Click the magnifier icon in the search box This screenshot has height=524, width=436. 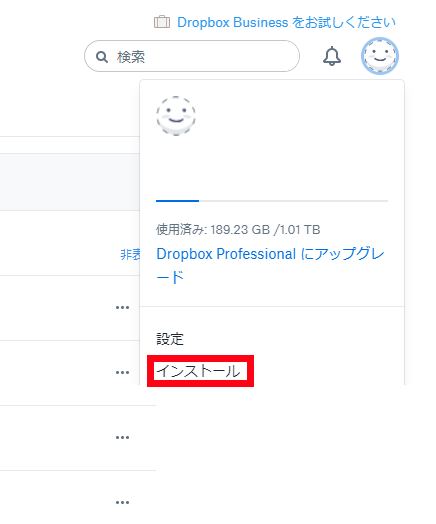102,57
